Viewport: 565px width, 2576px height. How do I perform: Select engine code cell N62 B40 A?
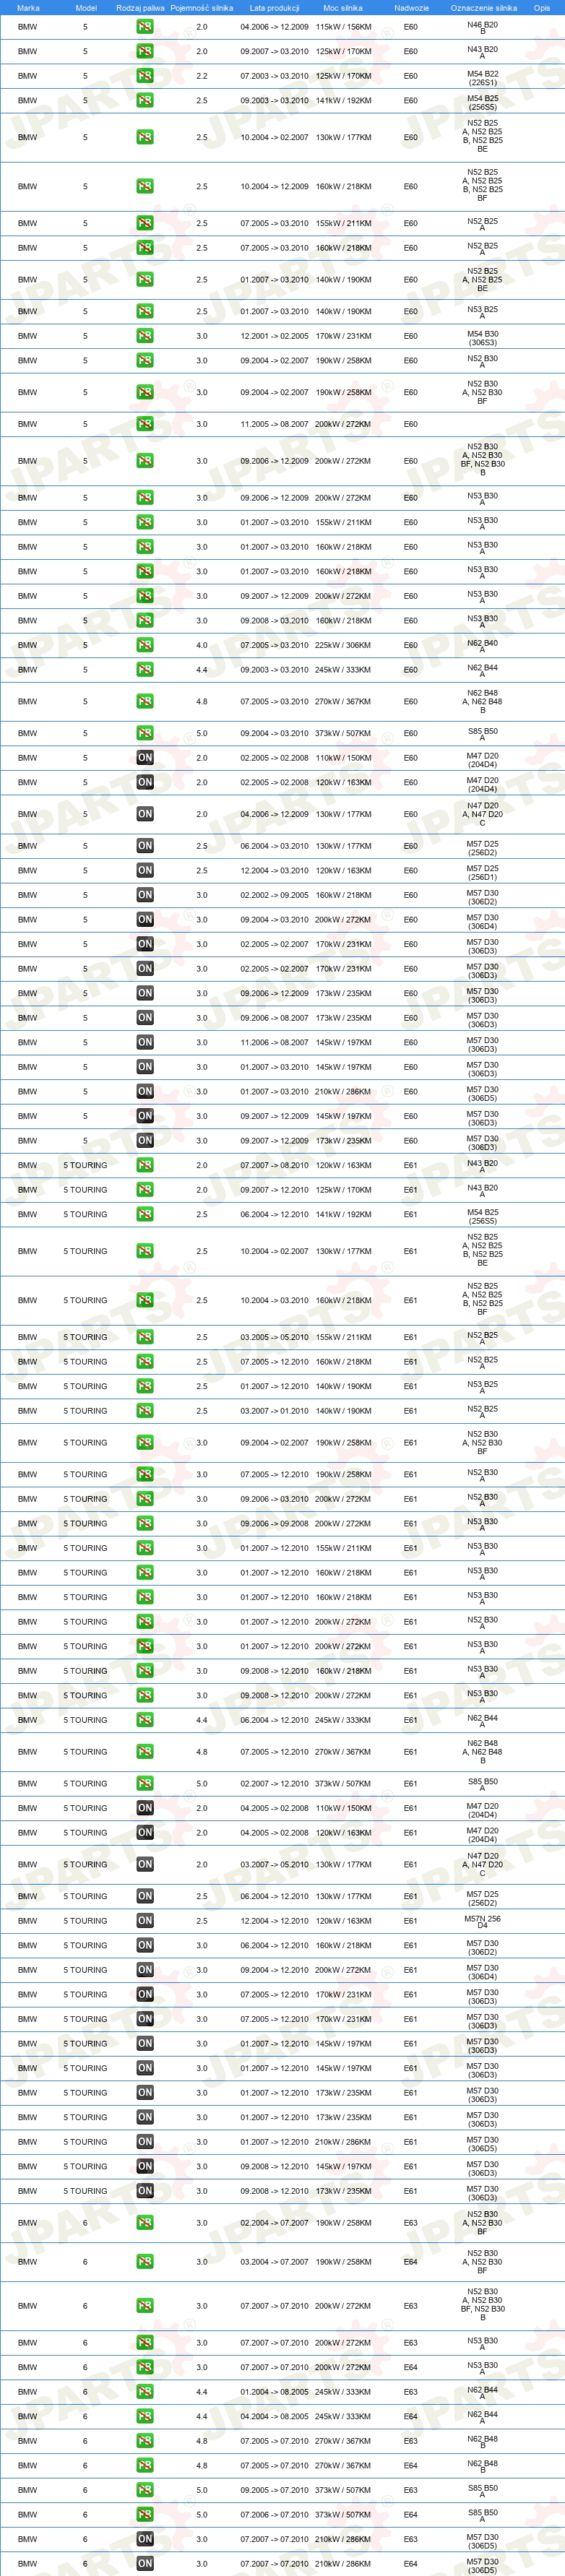482,646
